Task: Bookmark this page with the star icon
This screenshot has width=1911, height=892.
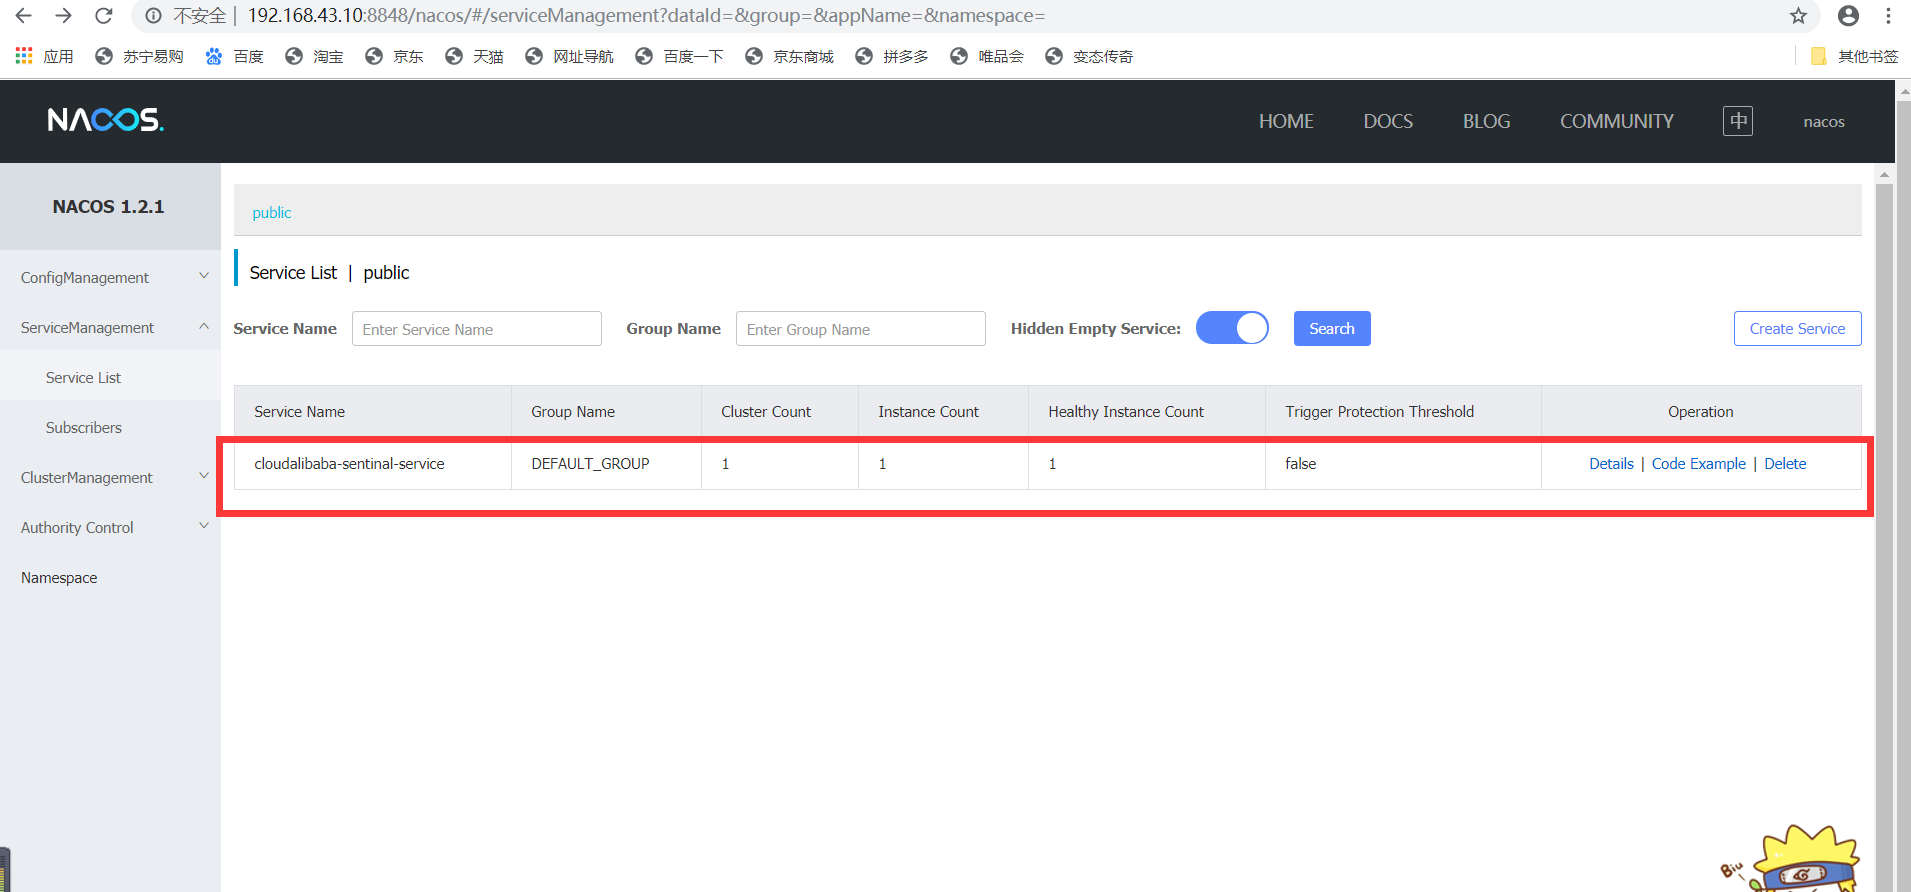Action: 1798,16
